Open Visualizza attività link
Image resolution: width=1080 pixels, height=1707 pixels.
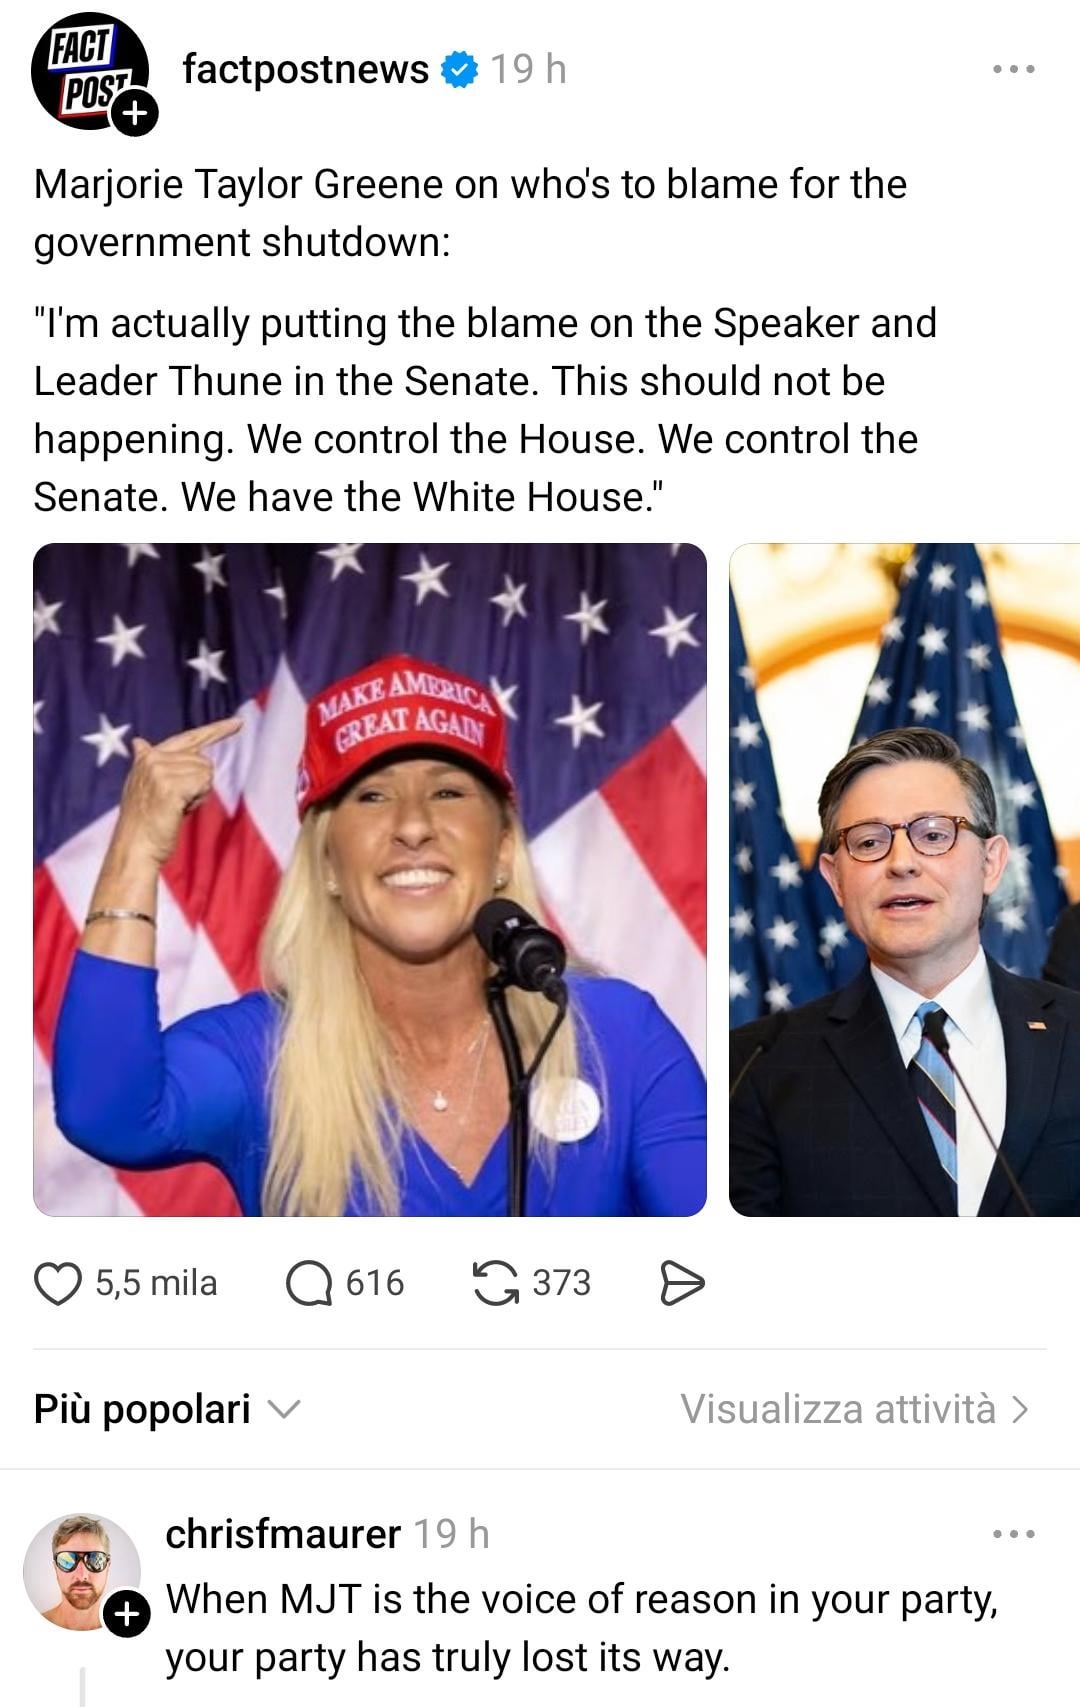pos(855,1409)
